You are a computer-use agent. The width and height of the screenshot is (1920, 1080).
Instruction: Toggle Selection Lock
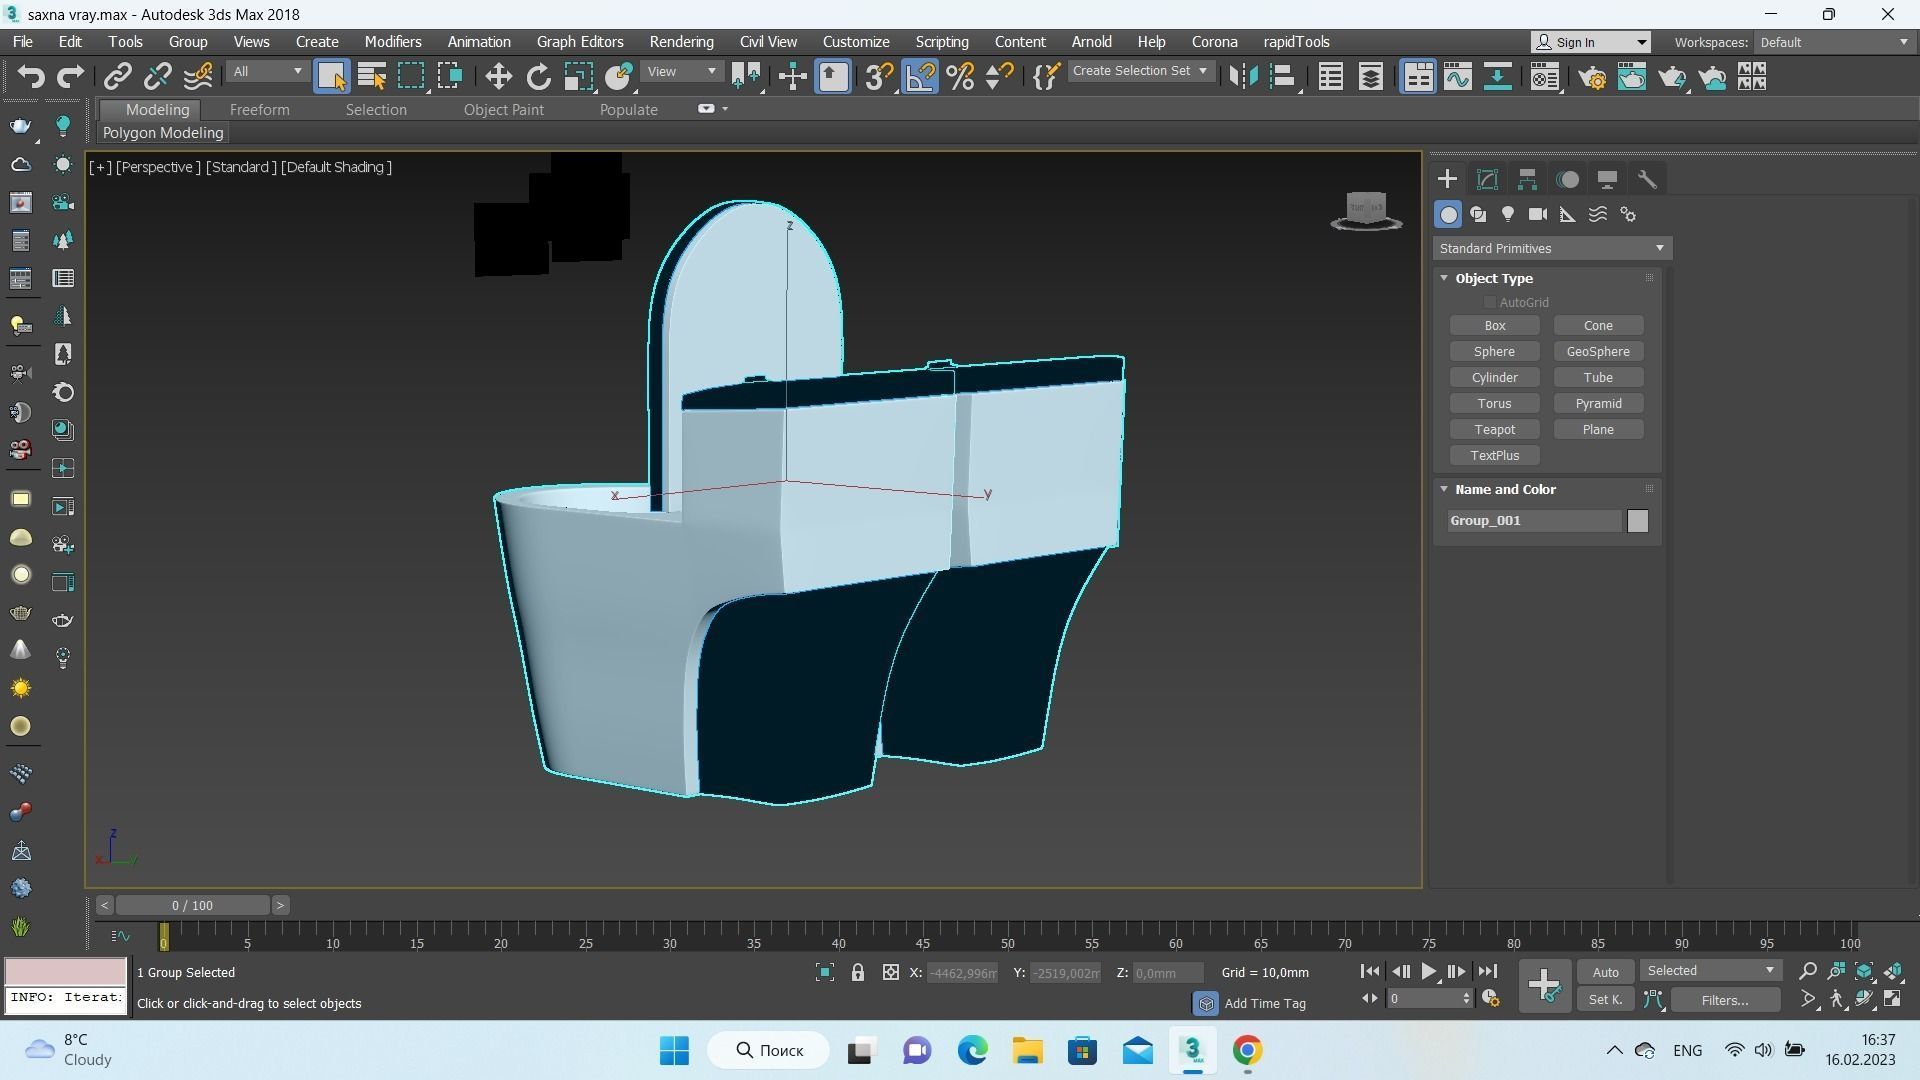tap(857, 973)
